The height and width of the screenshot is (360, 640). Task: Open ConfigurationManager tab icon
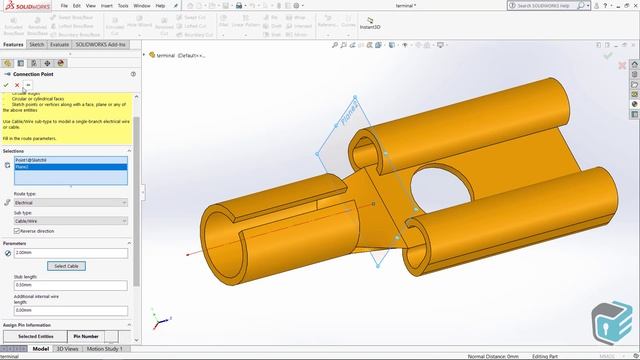coord(34,63)
